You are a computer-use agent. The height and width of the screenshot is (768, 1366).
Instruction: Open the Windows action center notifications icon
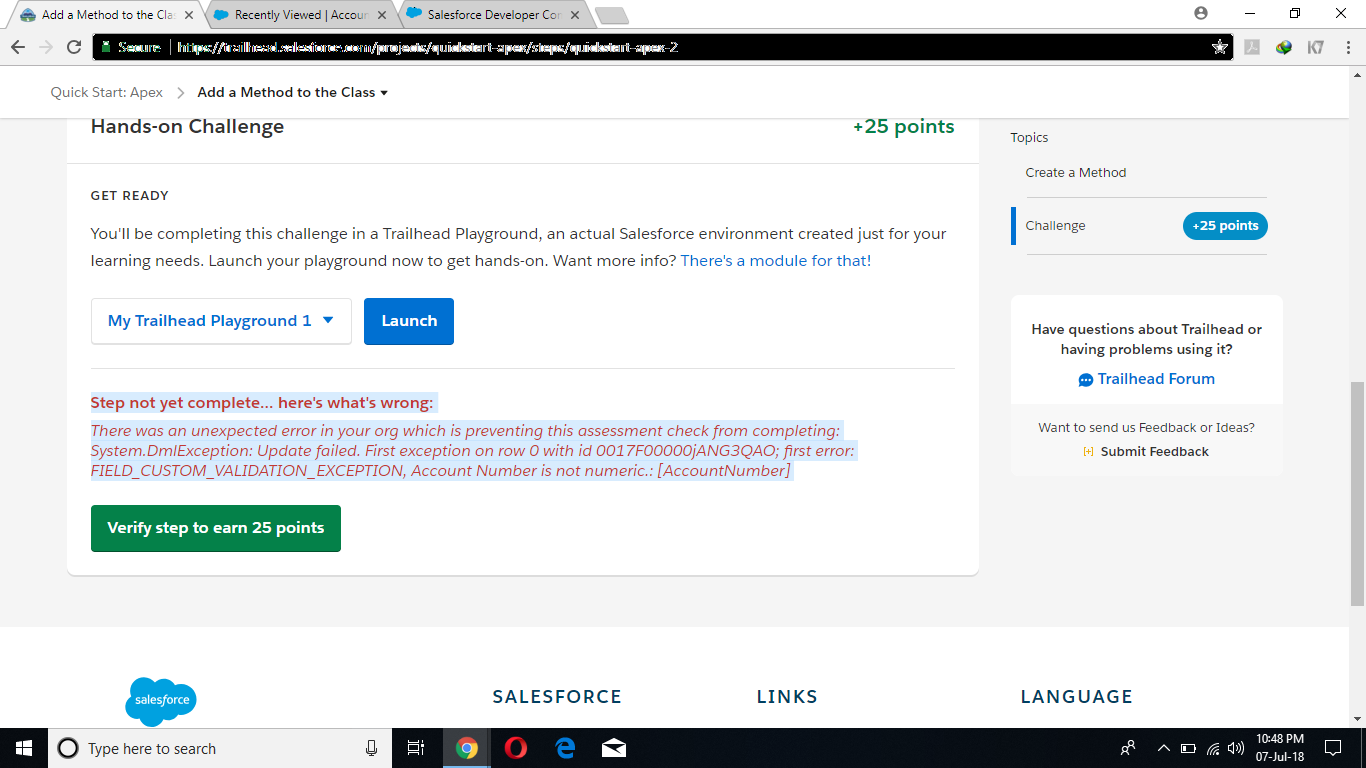point(1333,748)
